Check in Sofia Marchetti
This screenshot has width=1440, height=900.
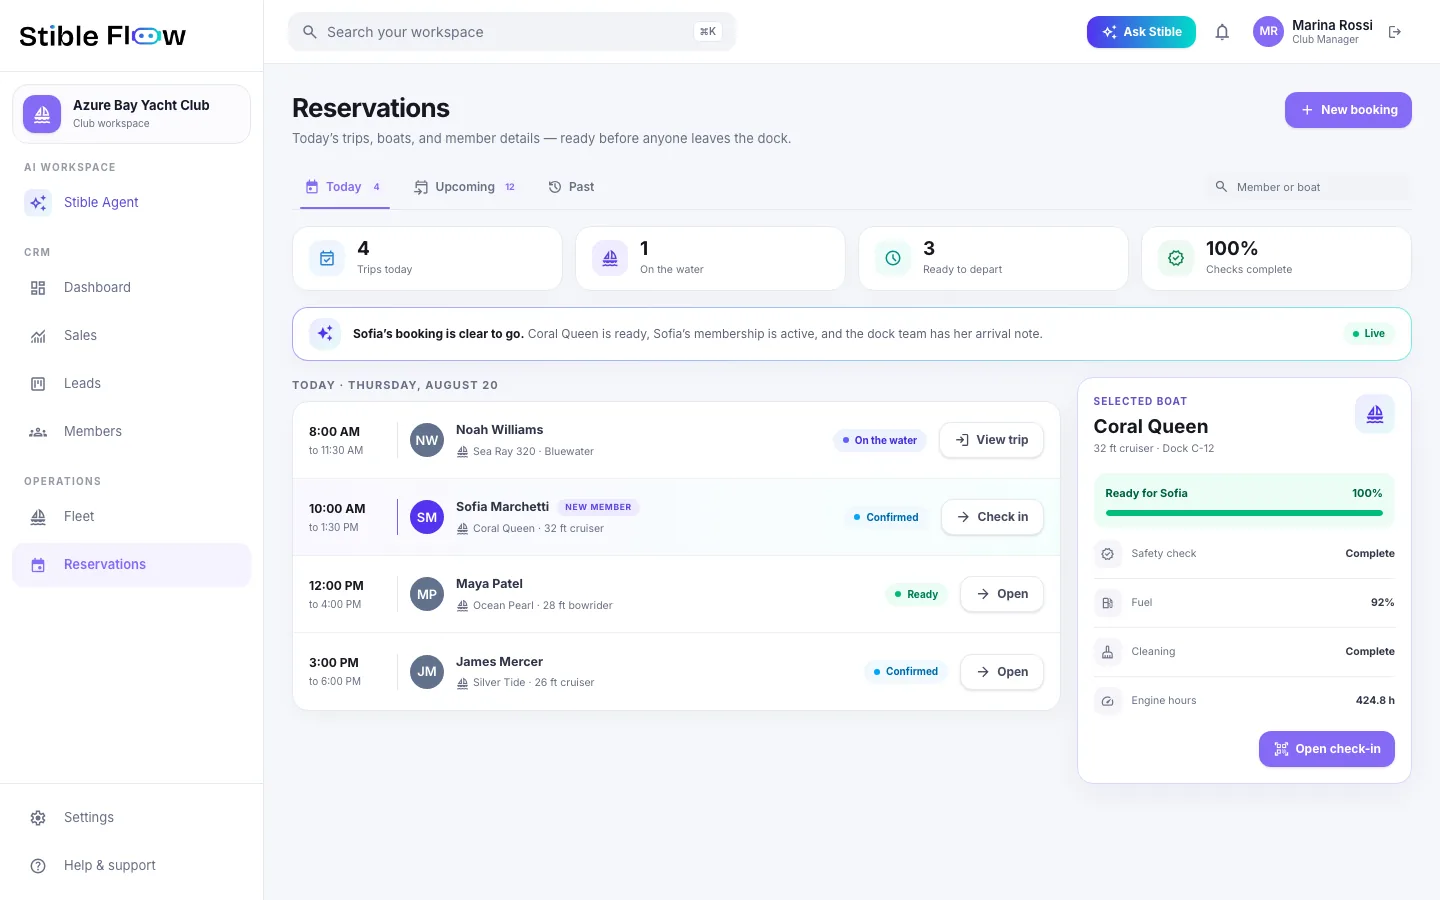992,517
